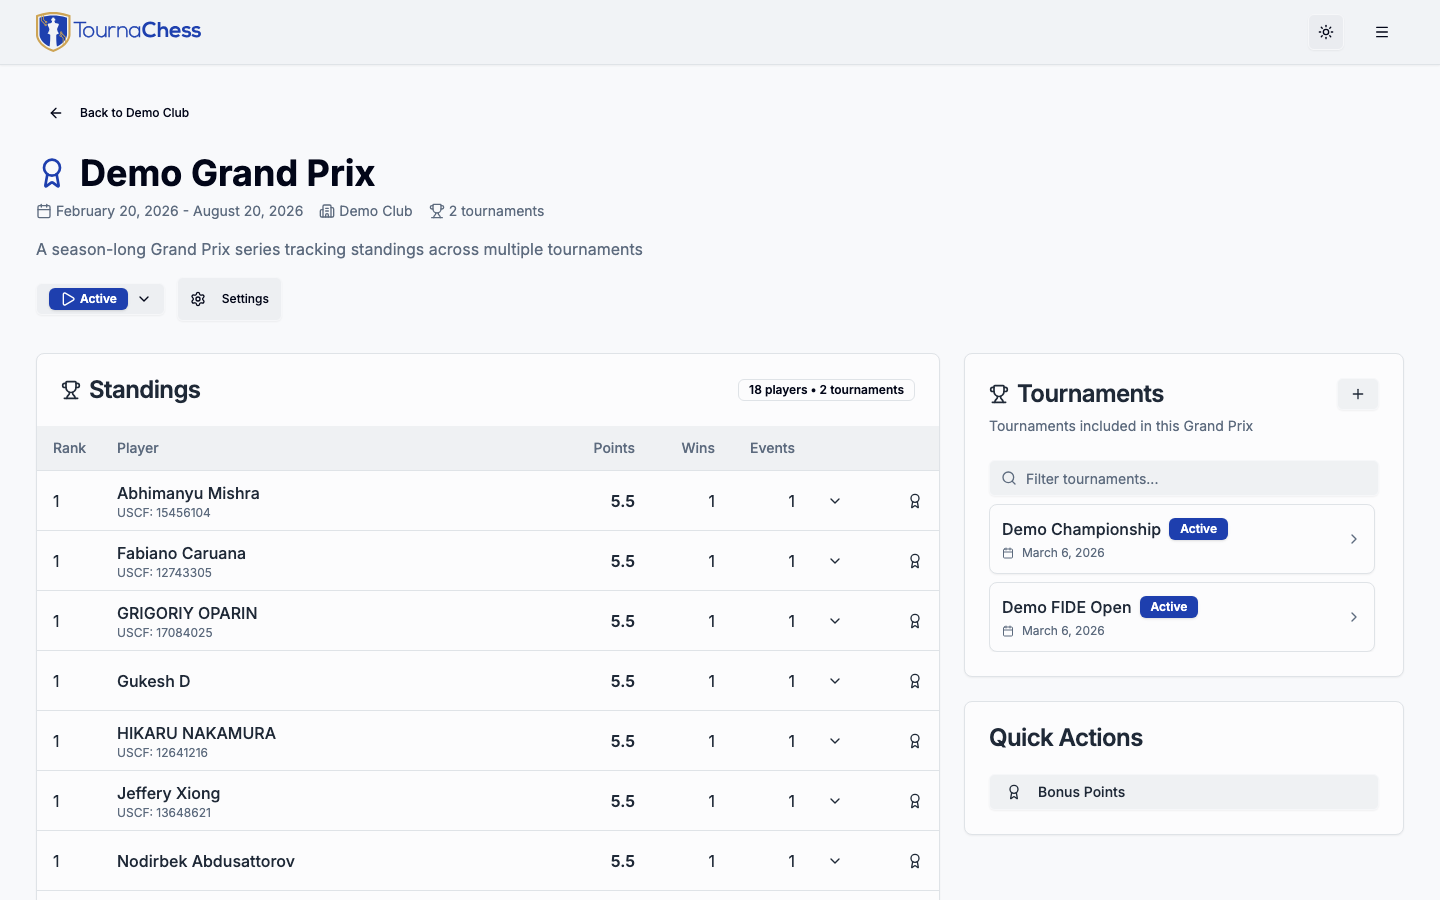Open the Active status dropdown
1440x900 pixels.
(143, 298)
